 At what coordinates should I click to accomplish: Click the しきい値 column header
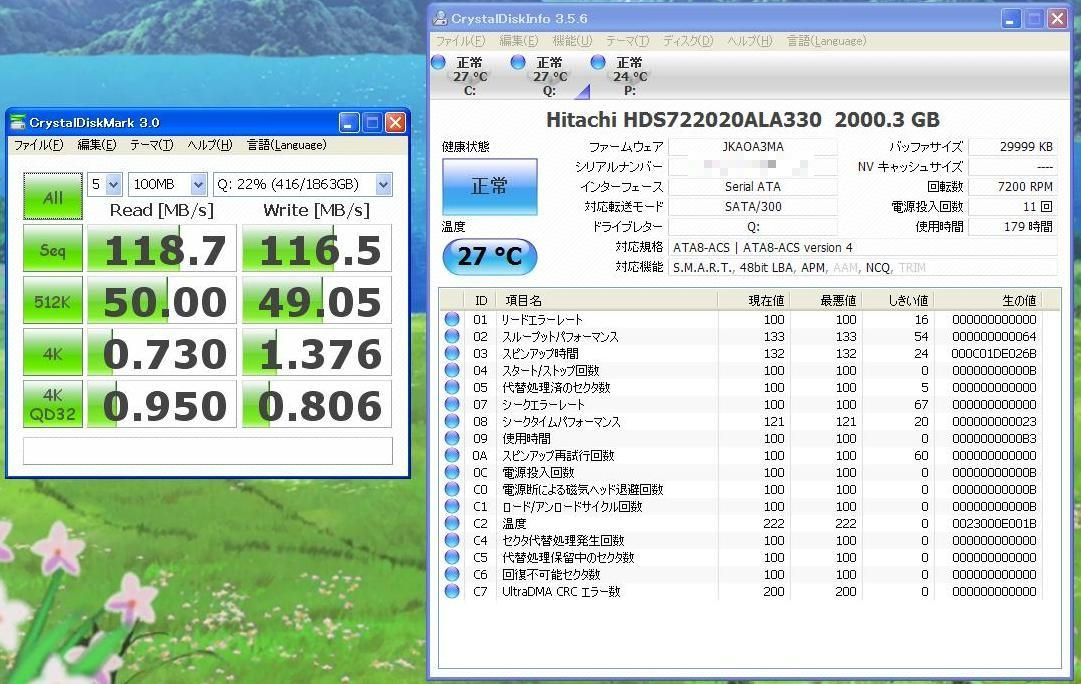pos(898,300)
